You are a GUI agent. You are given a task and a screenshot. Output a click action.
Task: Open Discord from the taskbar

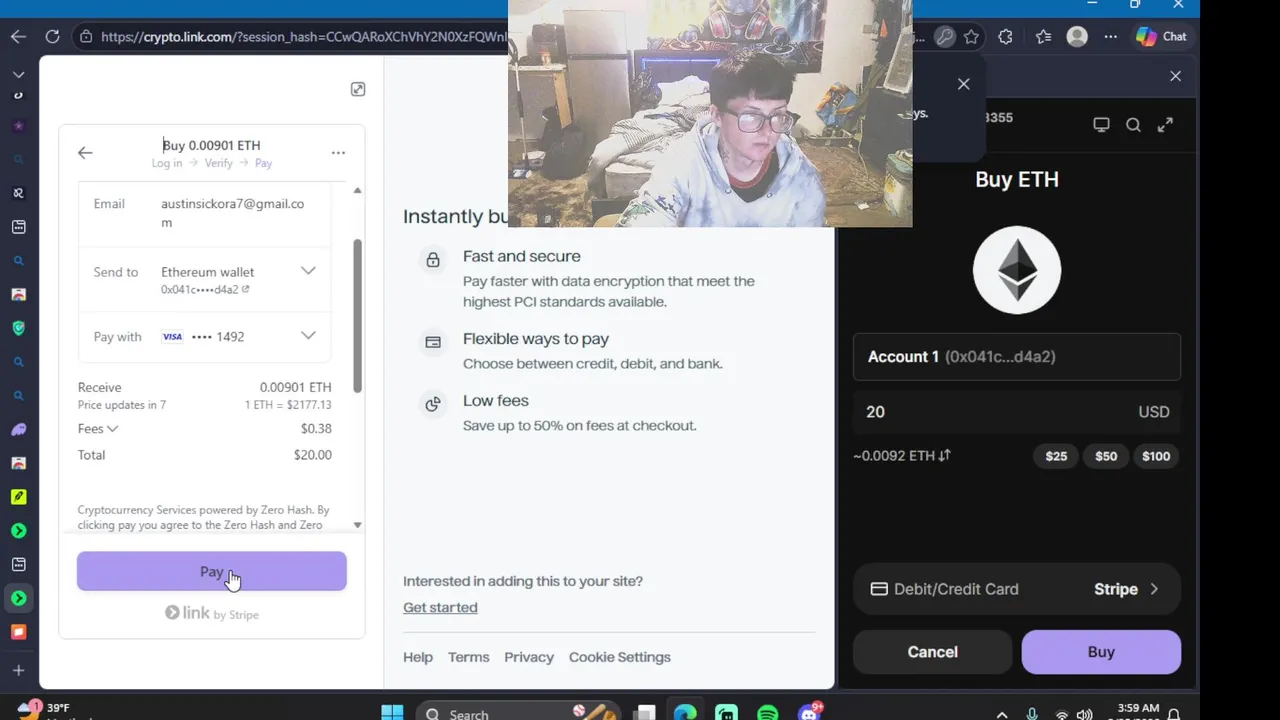[x=809, y=713]
